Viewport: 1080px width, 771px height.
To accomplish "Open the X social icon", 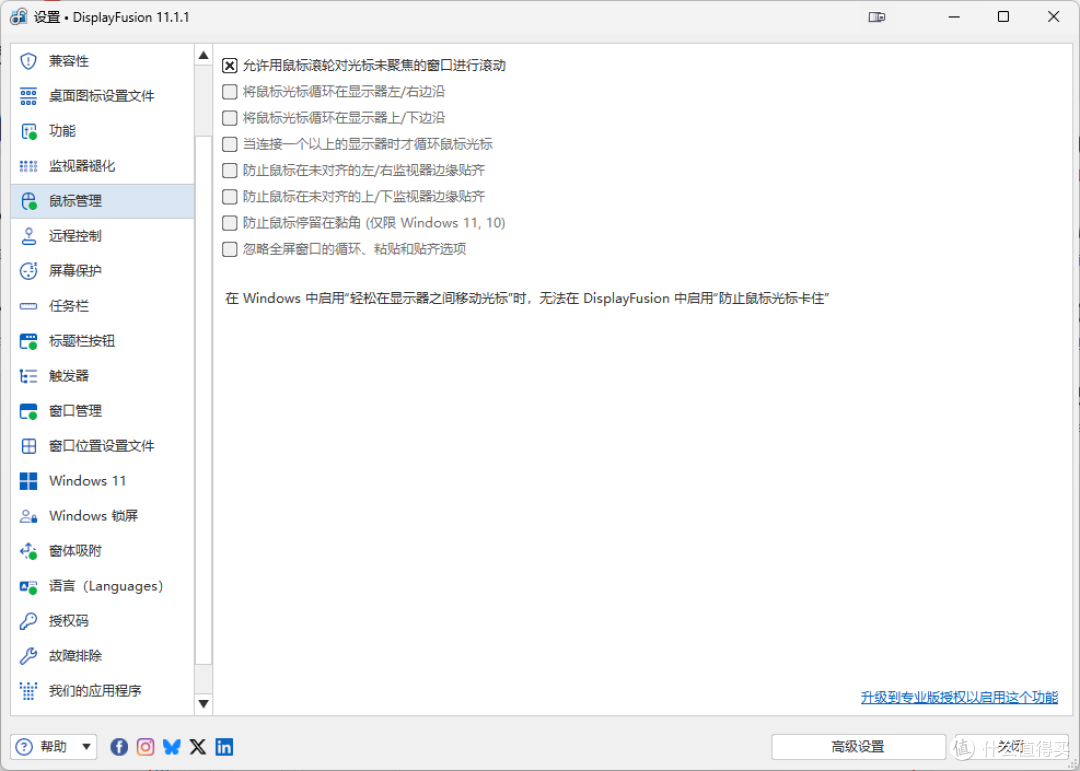I will tap(198, 747).
